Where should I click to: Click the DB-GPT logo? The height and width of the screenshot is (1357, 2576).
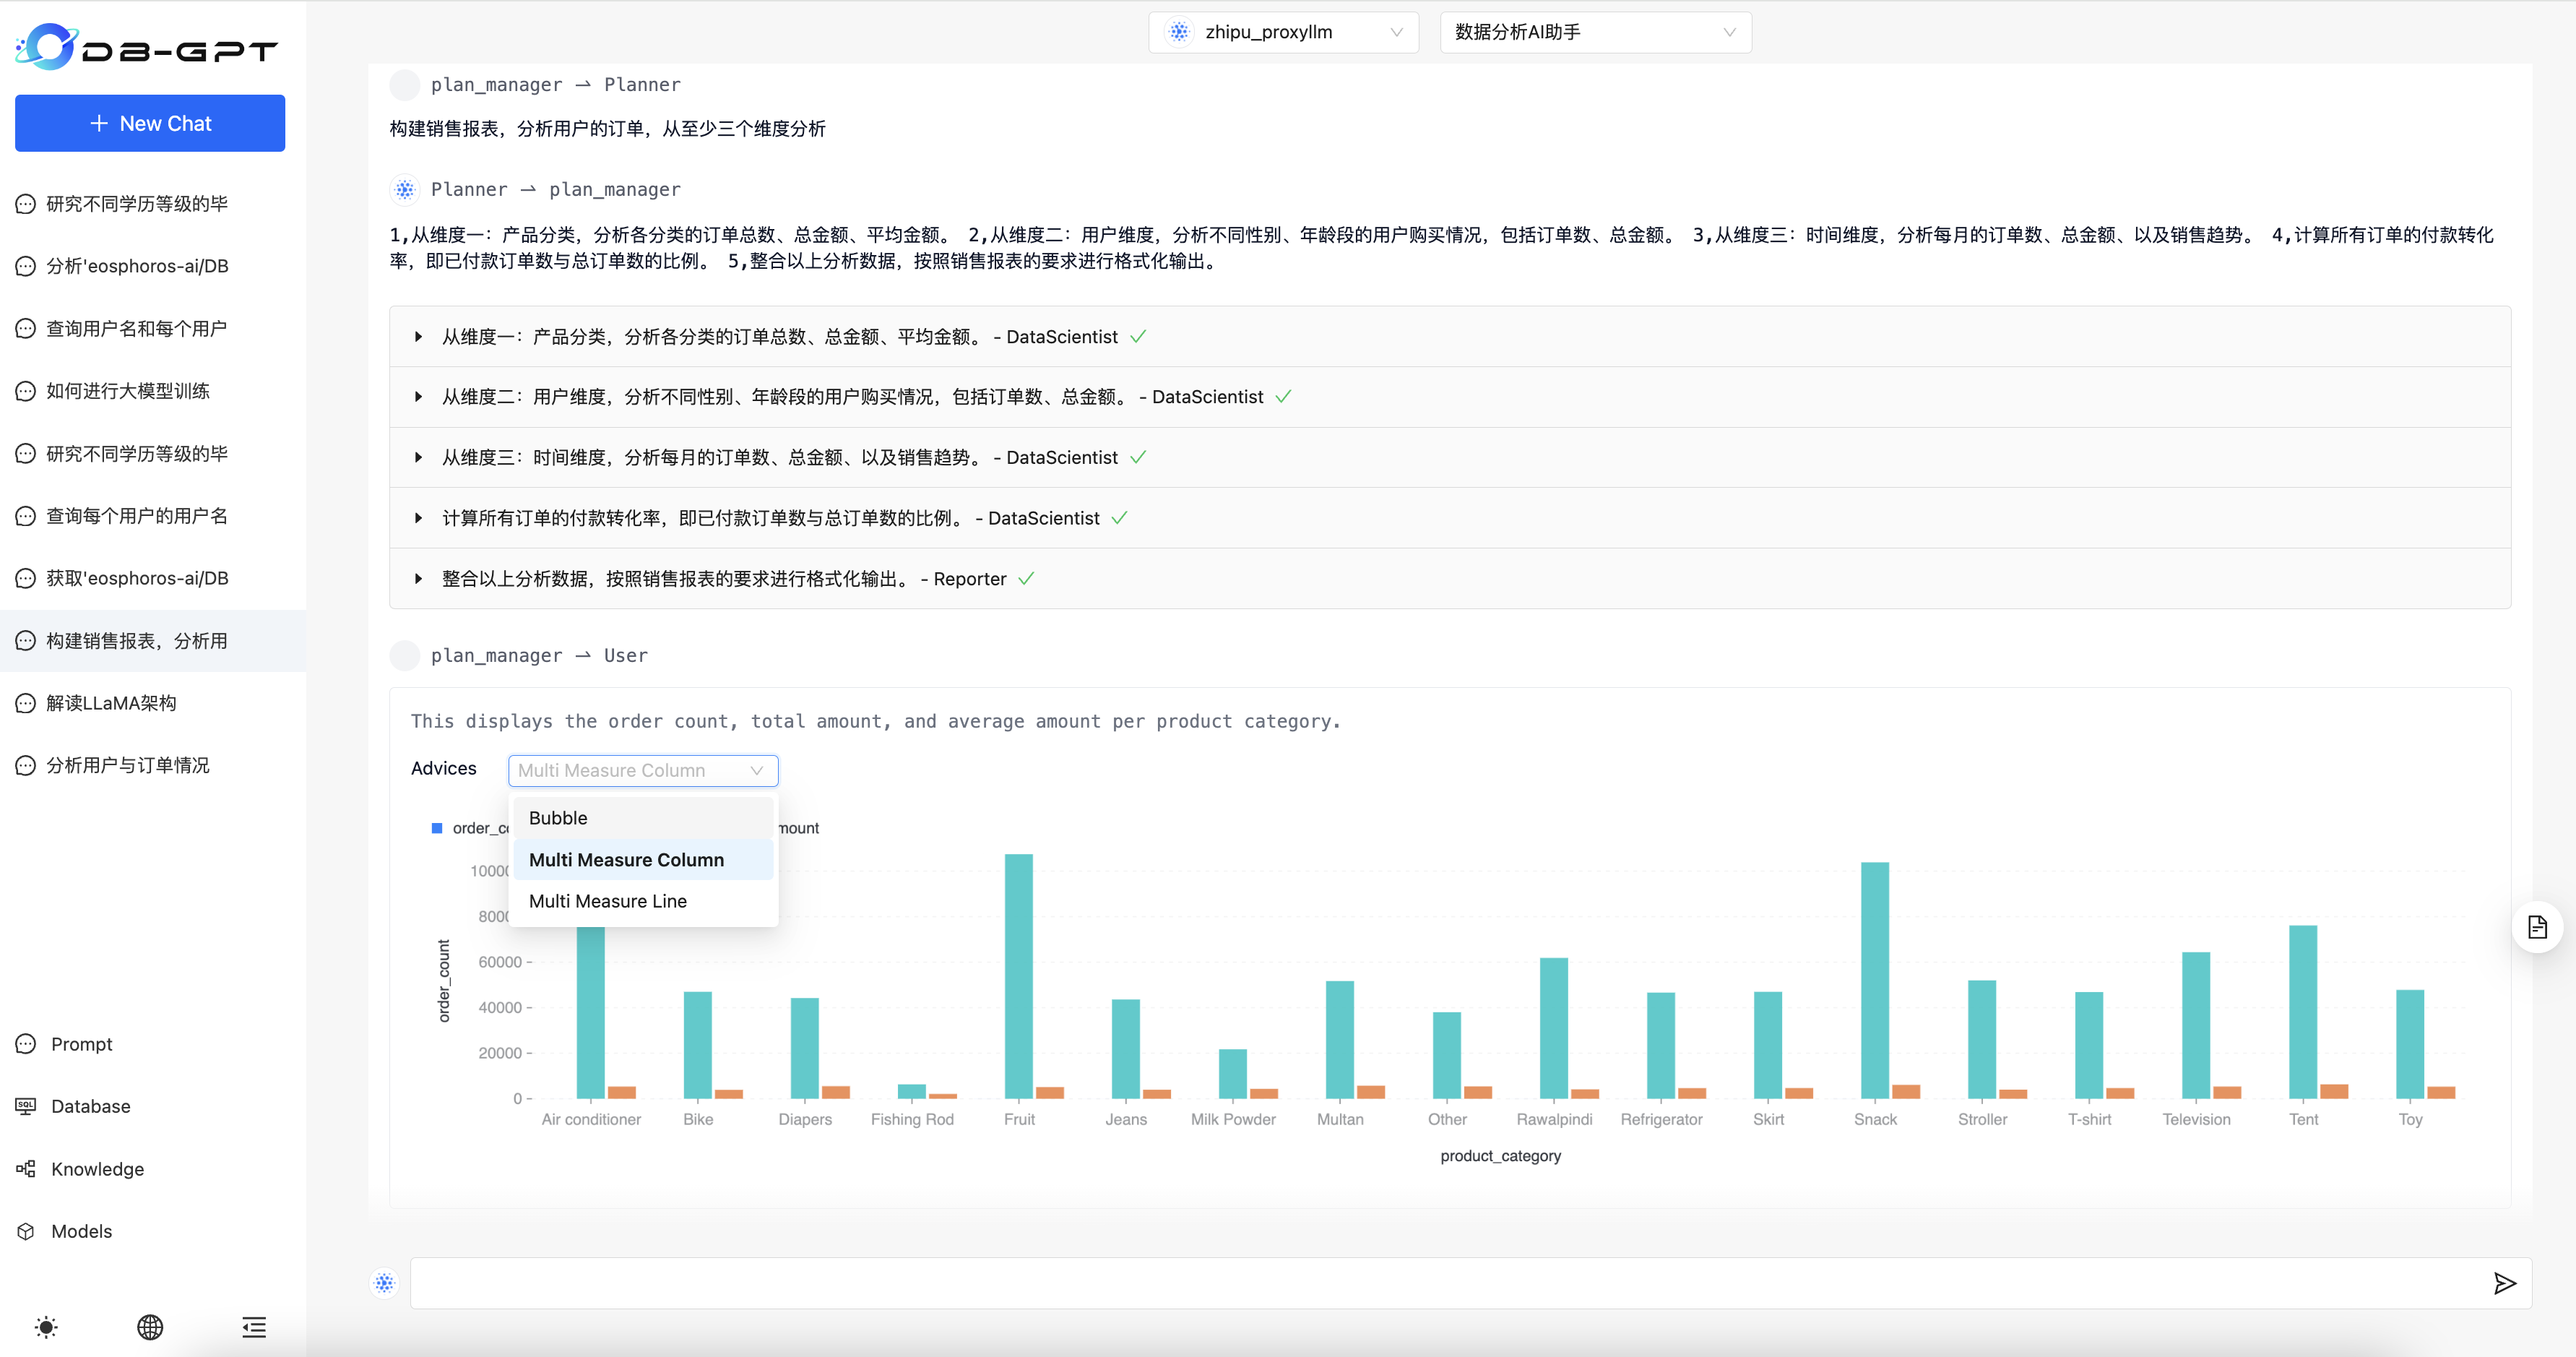click(147, 47)
